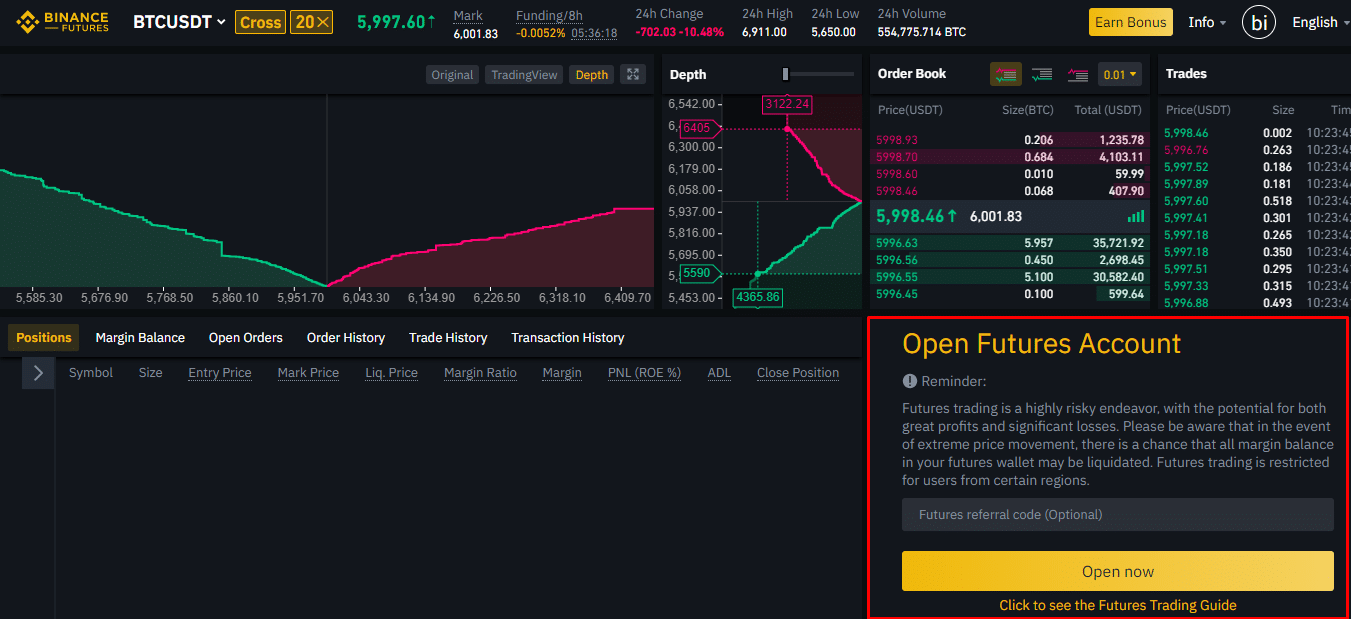The image size is (1351, 619).
Task: Select the ask price 5998.60 row
Action: [x=1010, y=174]
